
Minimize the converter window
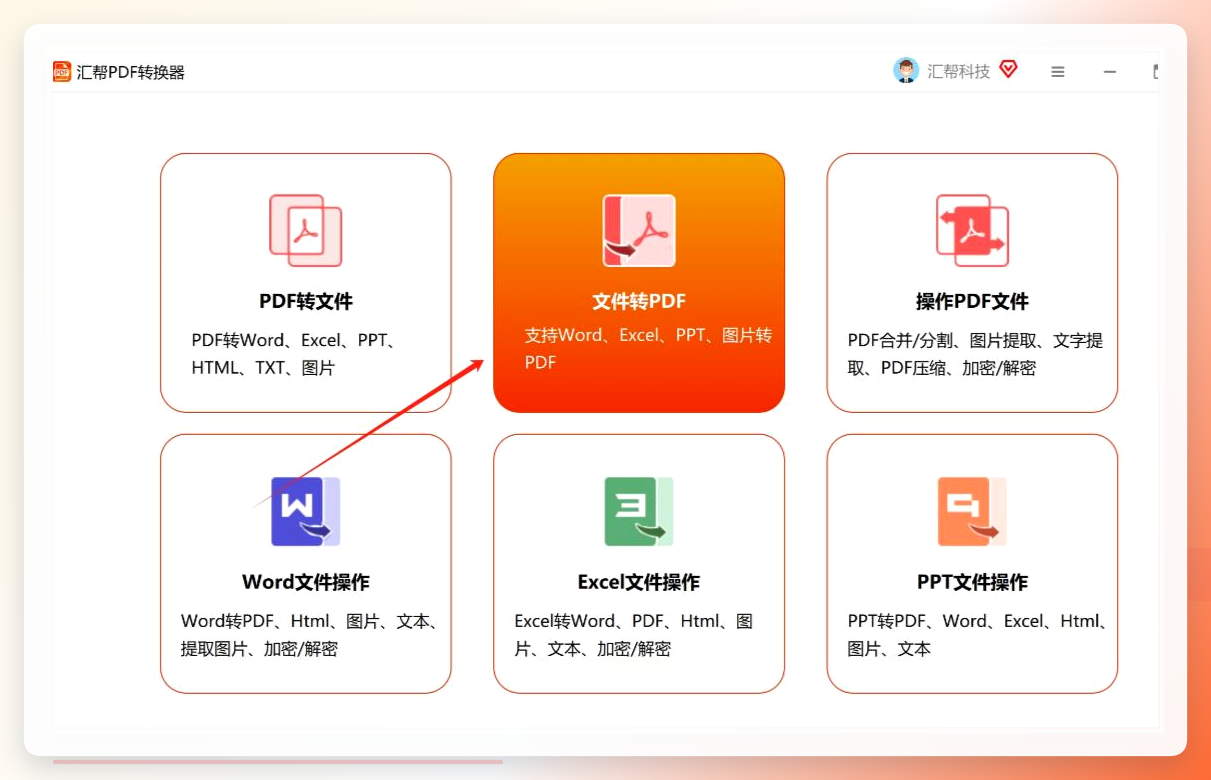tap(1110, 72)
